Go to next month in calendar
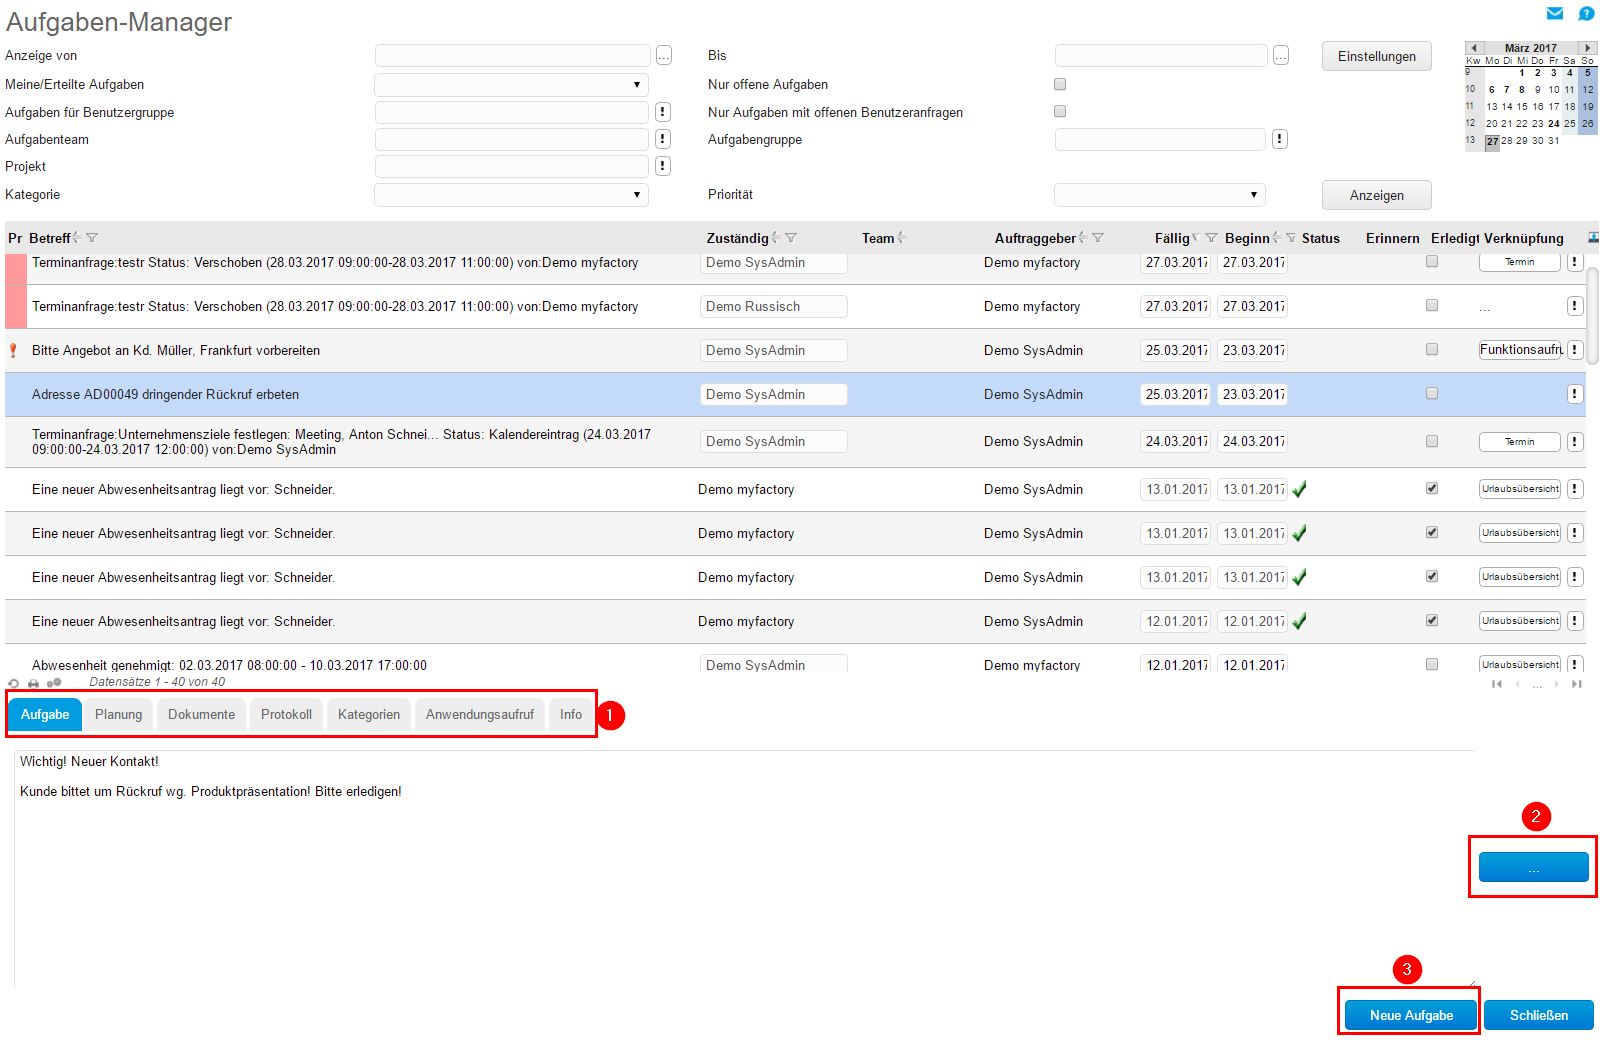This screenshot has height=1040, width=1600. point(1587,47)
